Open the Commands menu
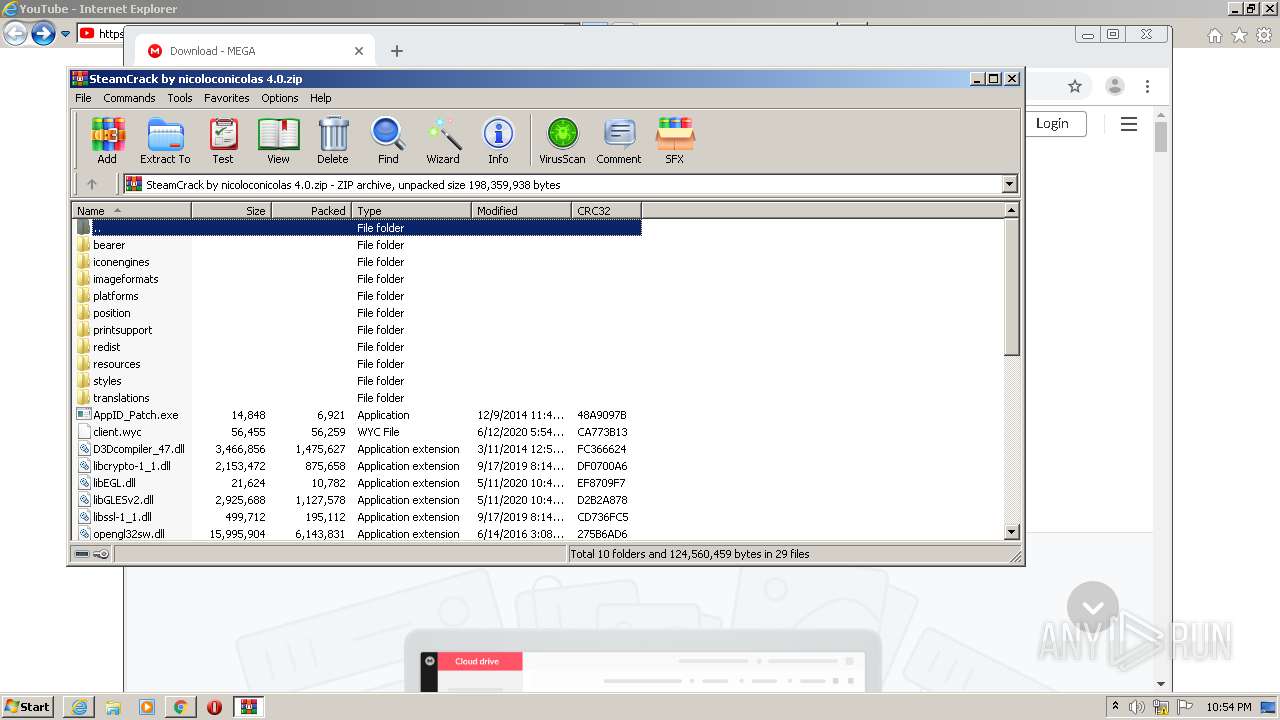The width and height of the screenshot is (1280, 720). [x=129, y=98]
